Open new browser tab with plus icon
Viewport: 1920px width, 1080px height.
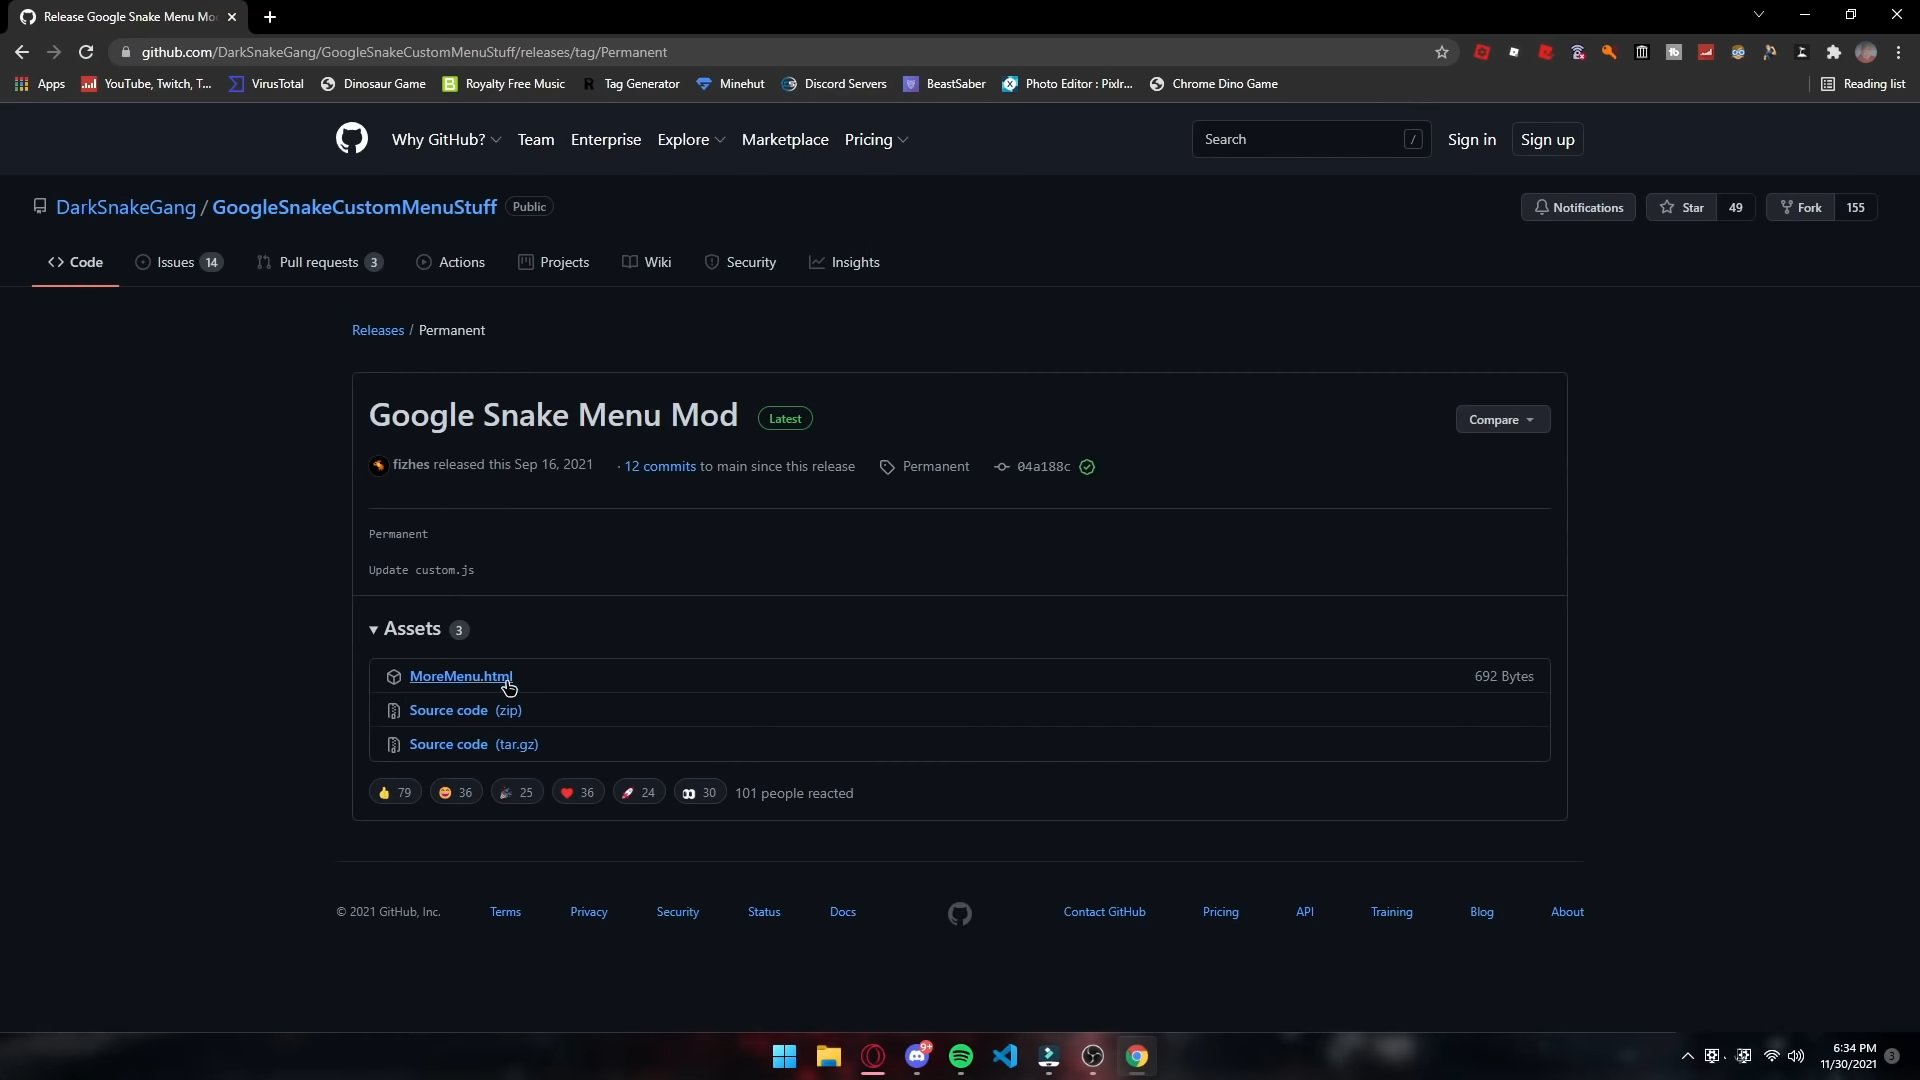click(270, 17)
